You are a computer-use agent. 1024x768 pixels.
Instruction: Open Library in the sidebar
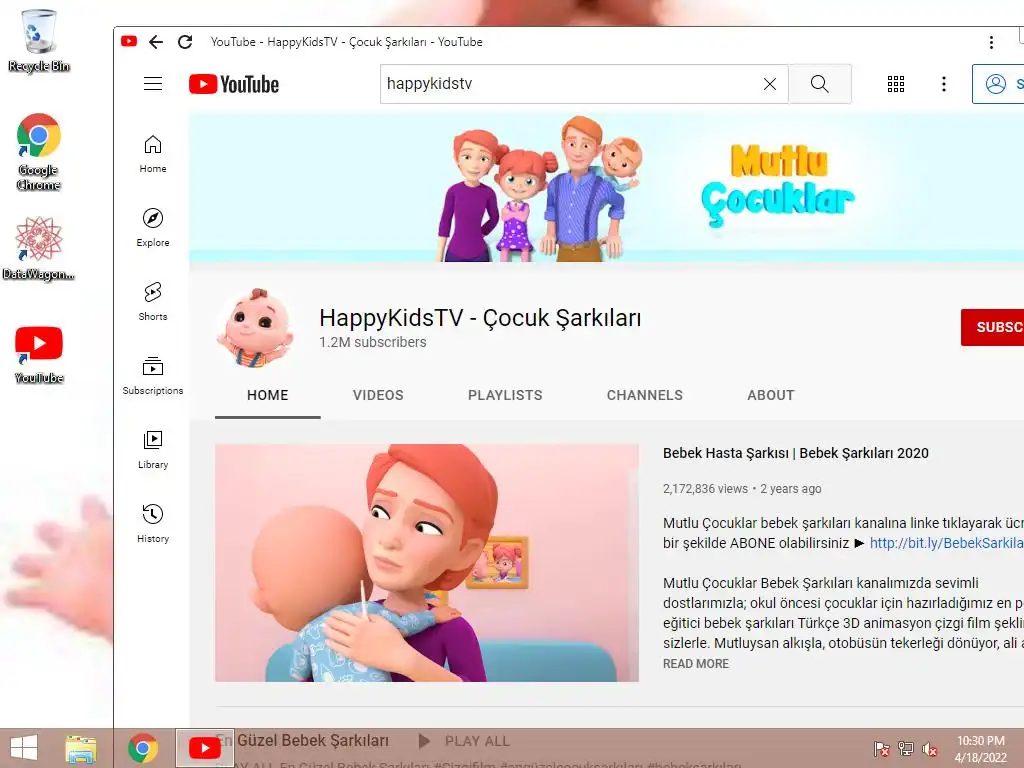(153, 449)
